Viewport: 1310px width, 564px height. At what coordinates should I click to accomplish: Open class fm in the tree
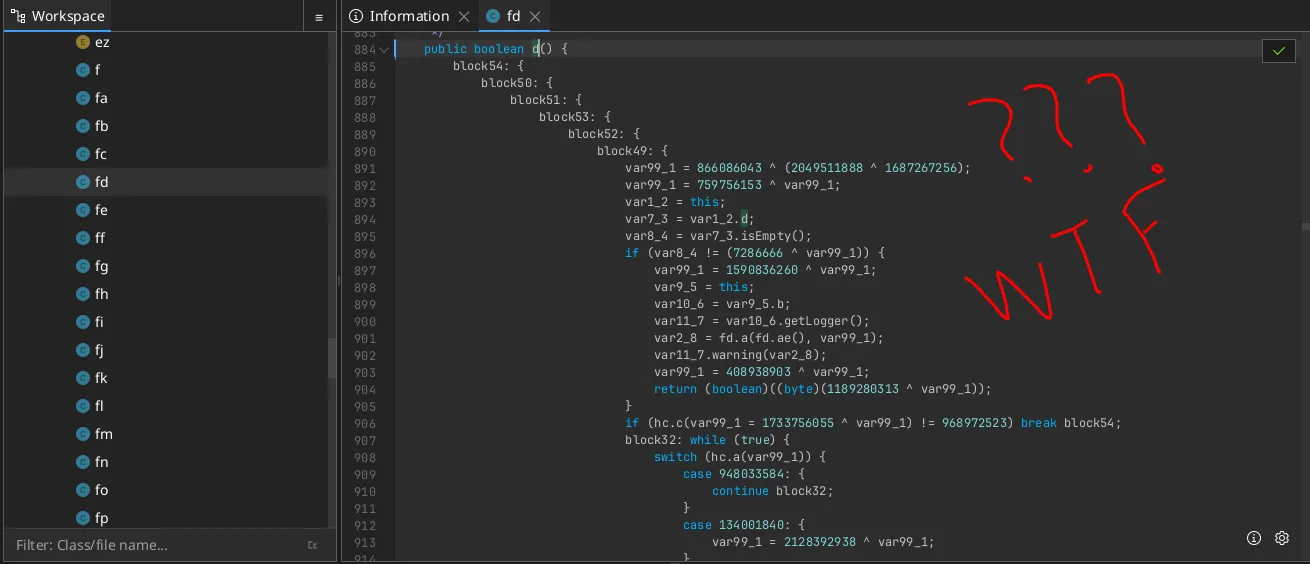click(x=103, y=434)
